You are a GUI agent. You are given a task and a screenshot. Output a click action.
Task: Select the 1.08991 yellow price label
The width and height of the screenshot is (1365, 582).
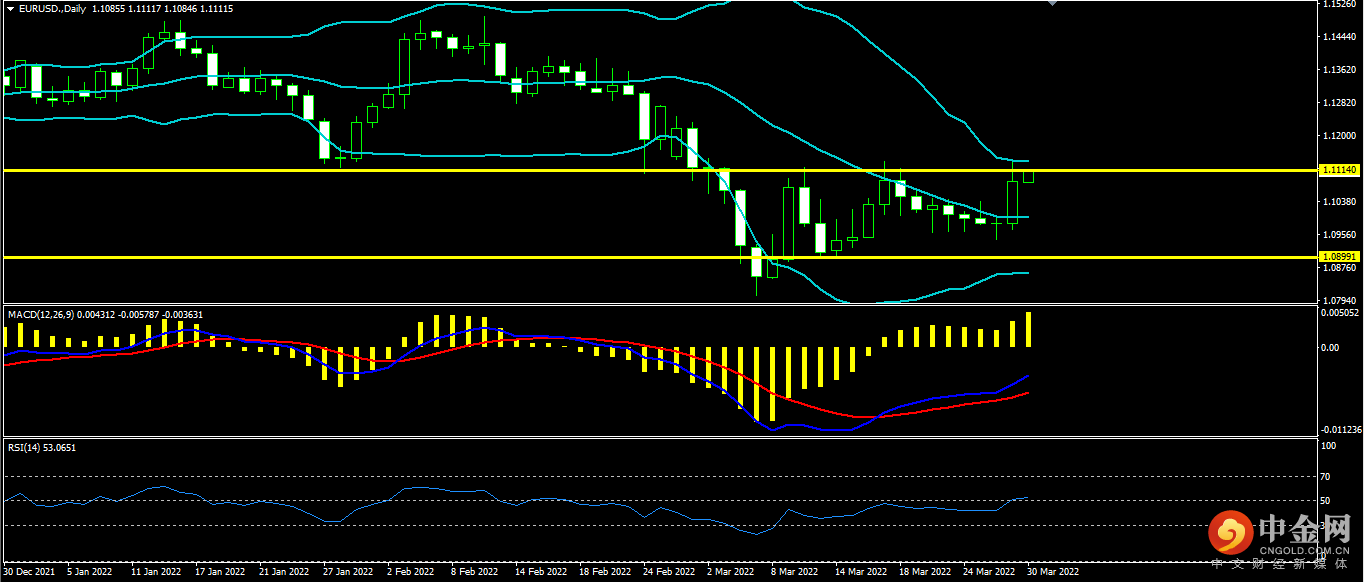[1338, 257]
